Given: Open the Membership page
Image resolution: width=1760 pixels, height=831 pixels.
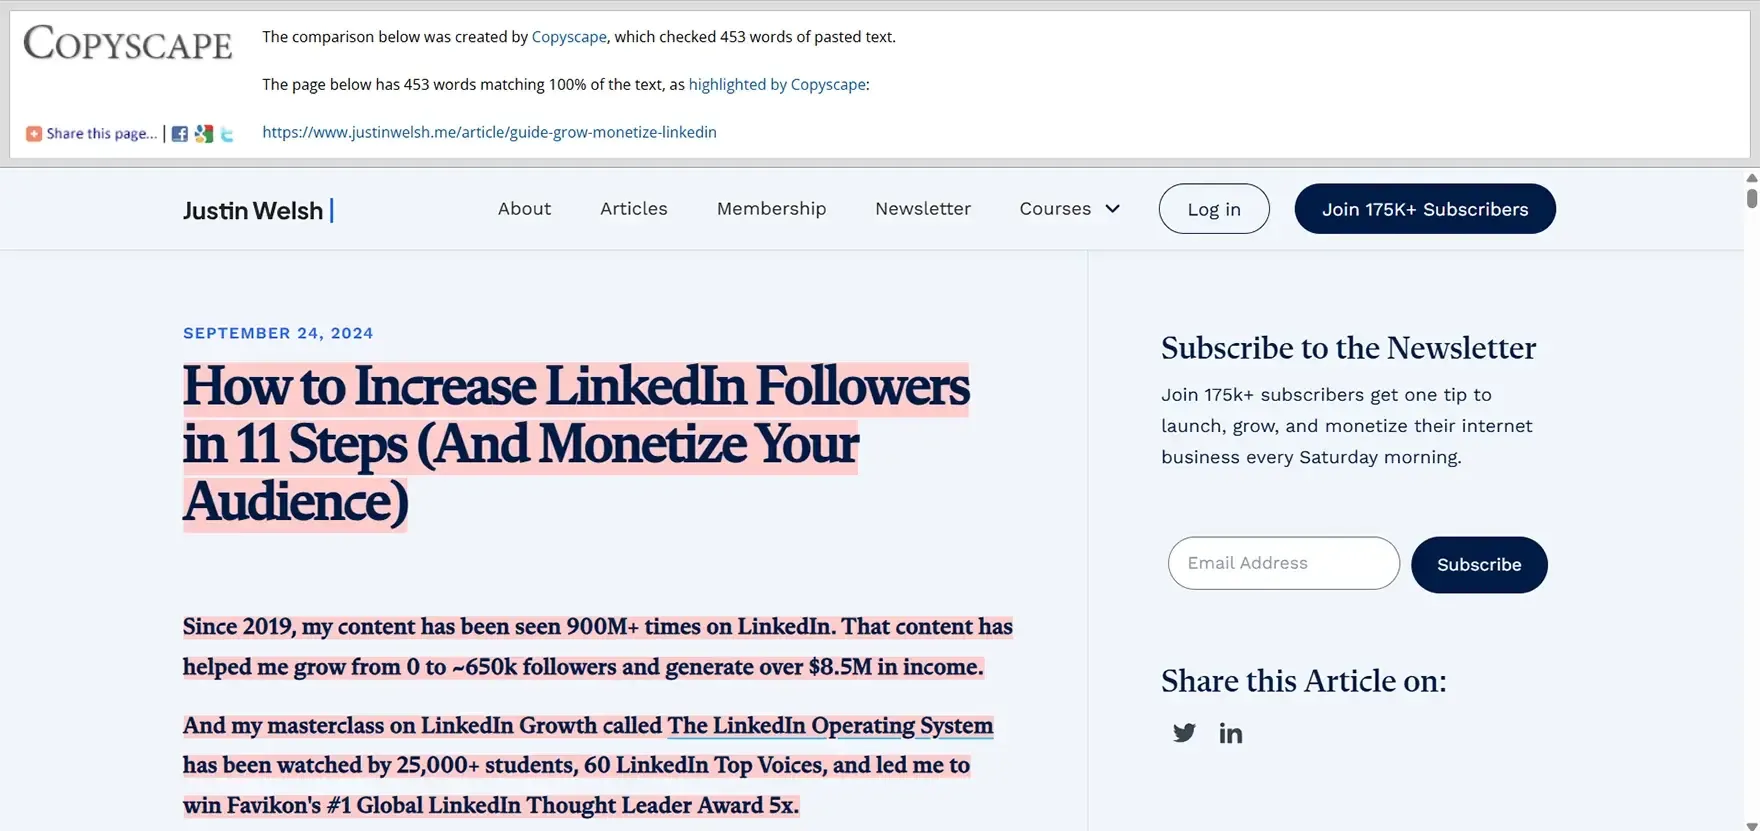Looking at the screenshot, I should (x=771, y=209).
